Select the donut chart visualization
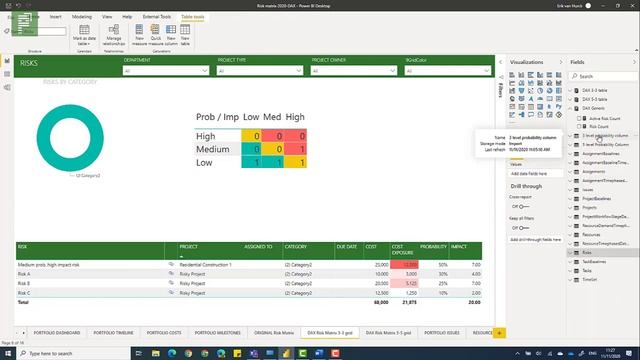This screenshot has height=360, width=640. (549, 91)
